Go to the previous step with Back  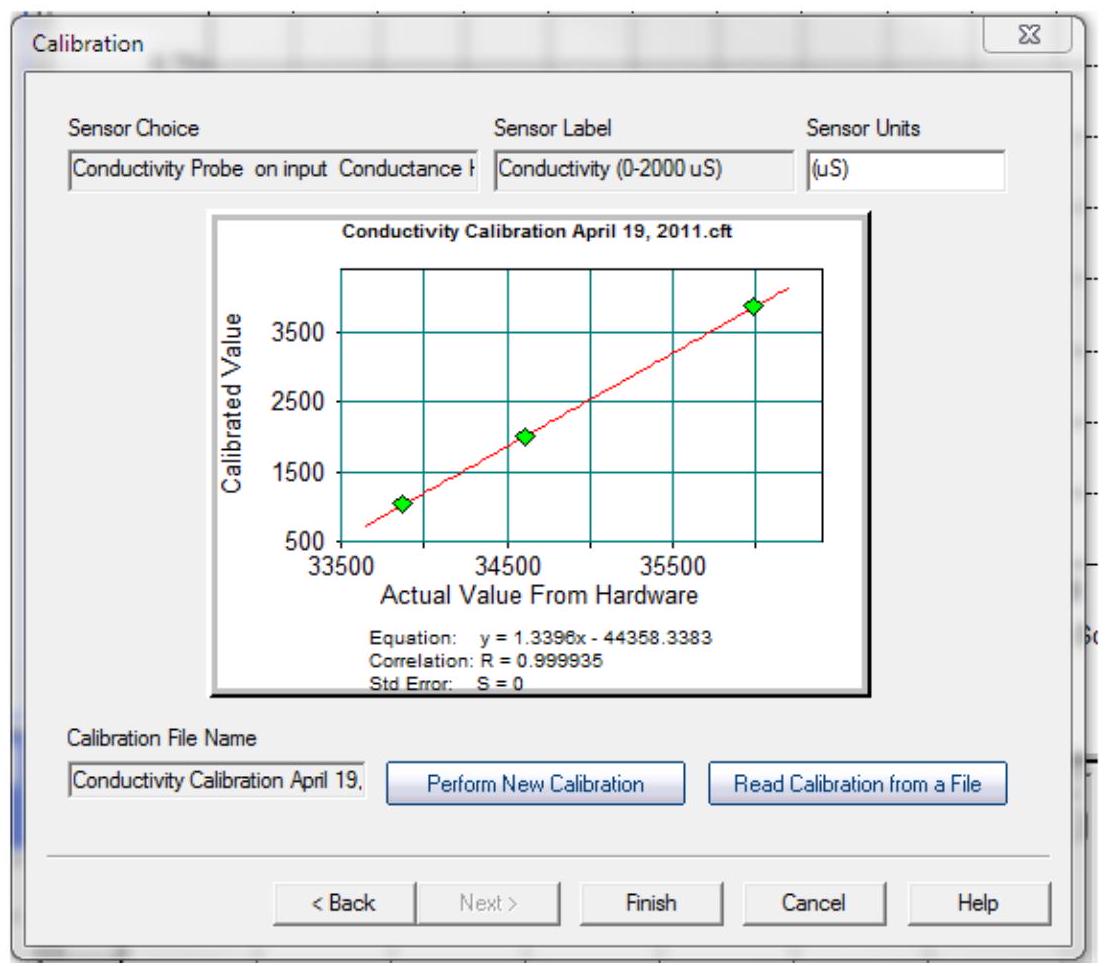click(x=343, y=903)
